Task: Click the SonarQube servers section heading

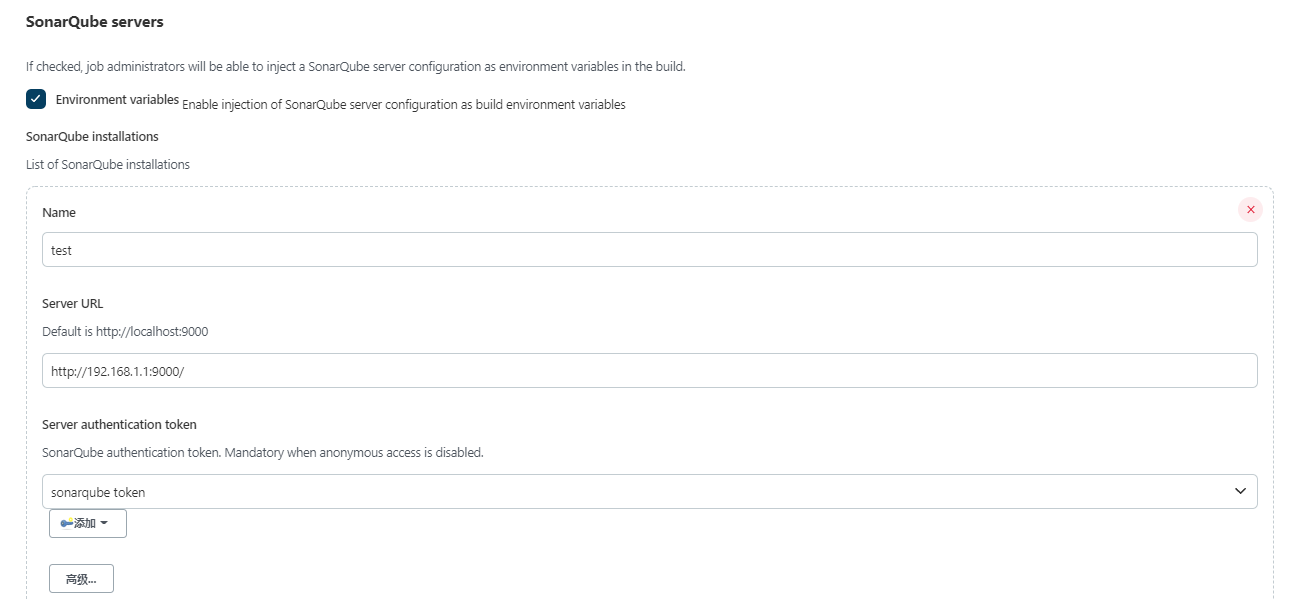Action: click(x=94, y=22)
